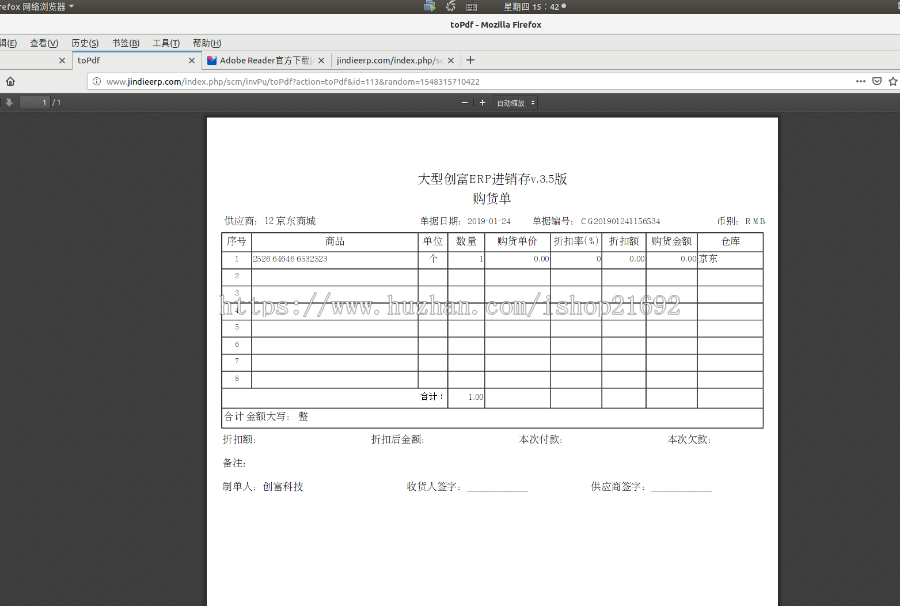Open the zoom level dropdown 自动缩放
The width and height of the screenshot is (900, 606).
click(516, 103)
